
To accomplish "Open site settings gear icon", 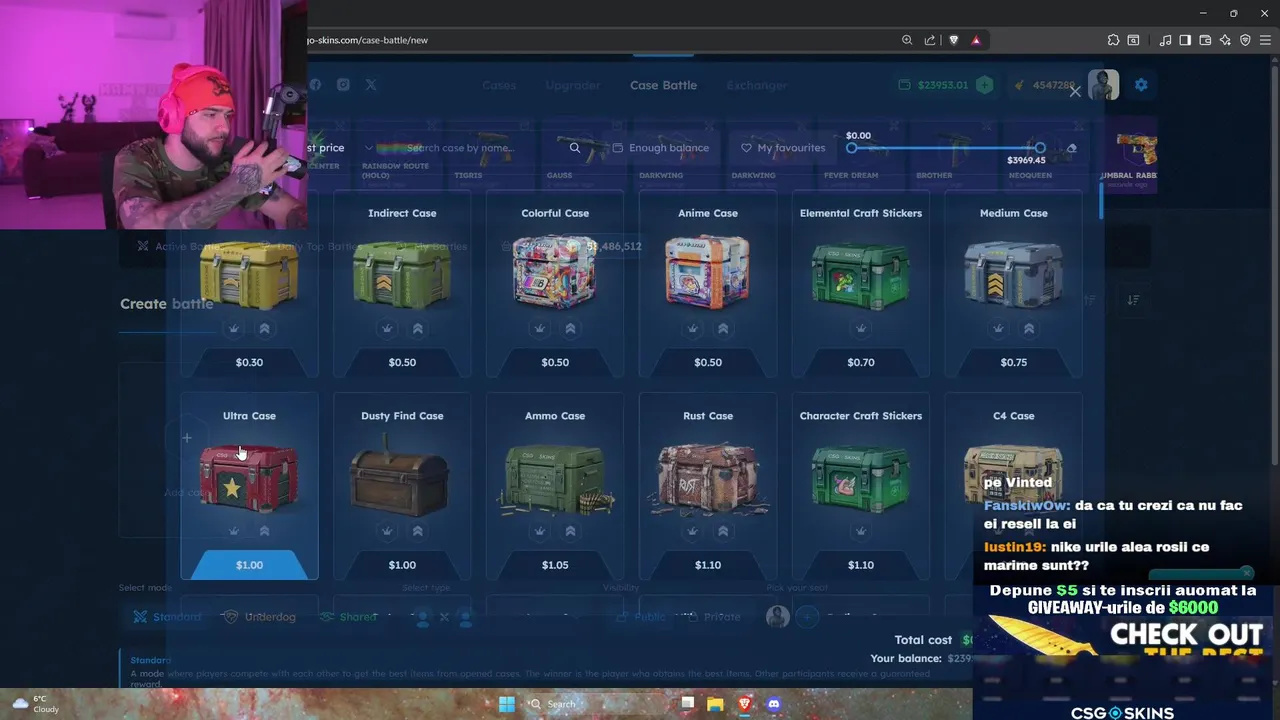I will point(1141,85).
